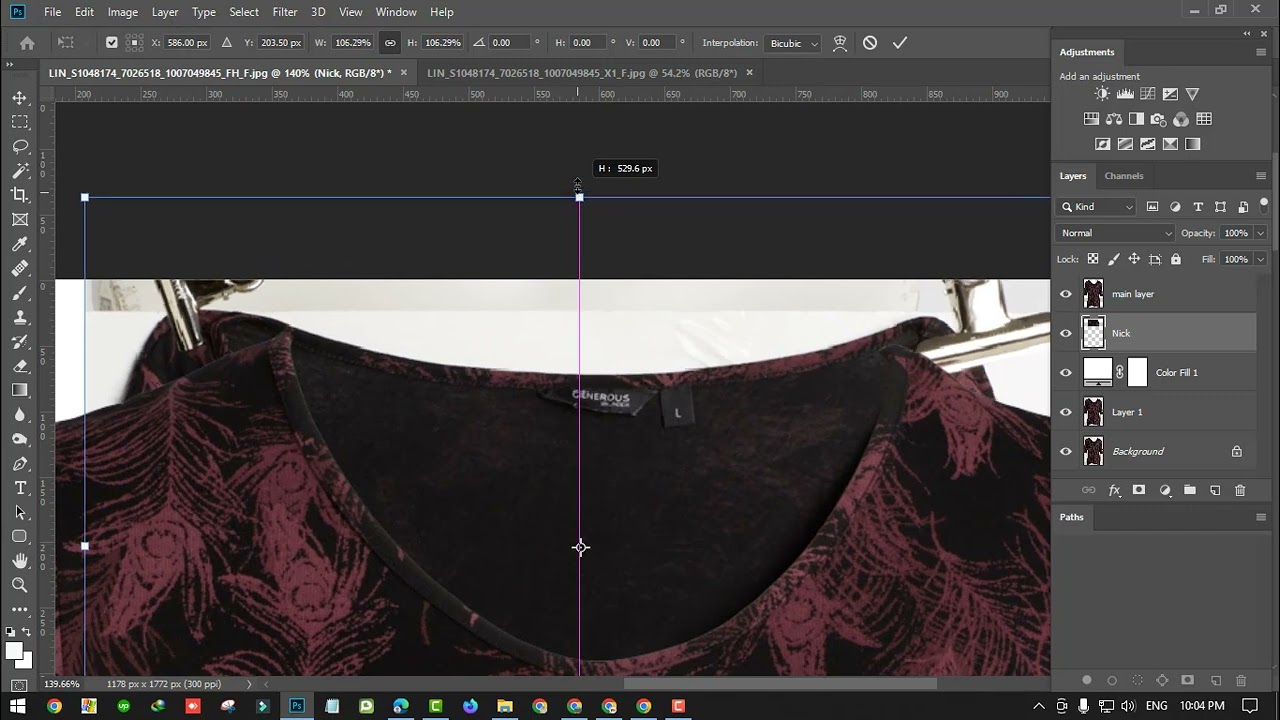Viewport: 1280px width, 720px height.
Task: Delete layer with the trash icon
Action: click(1240, 490)
